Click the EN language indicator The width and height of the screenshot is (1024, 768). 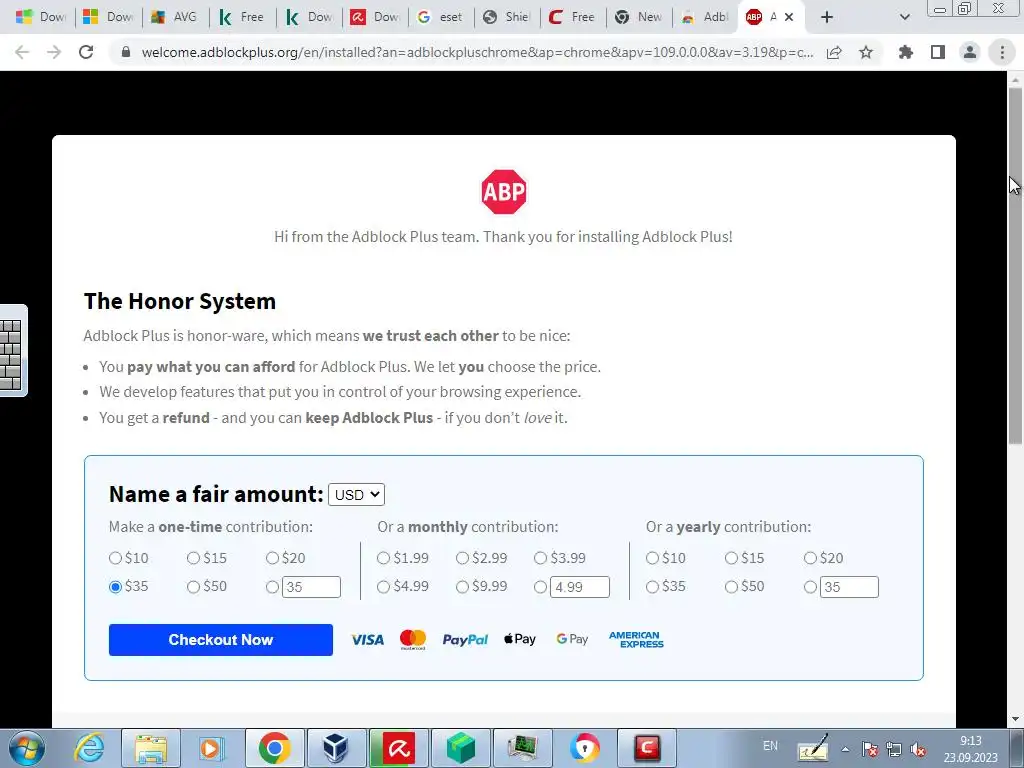[771, 746]
